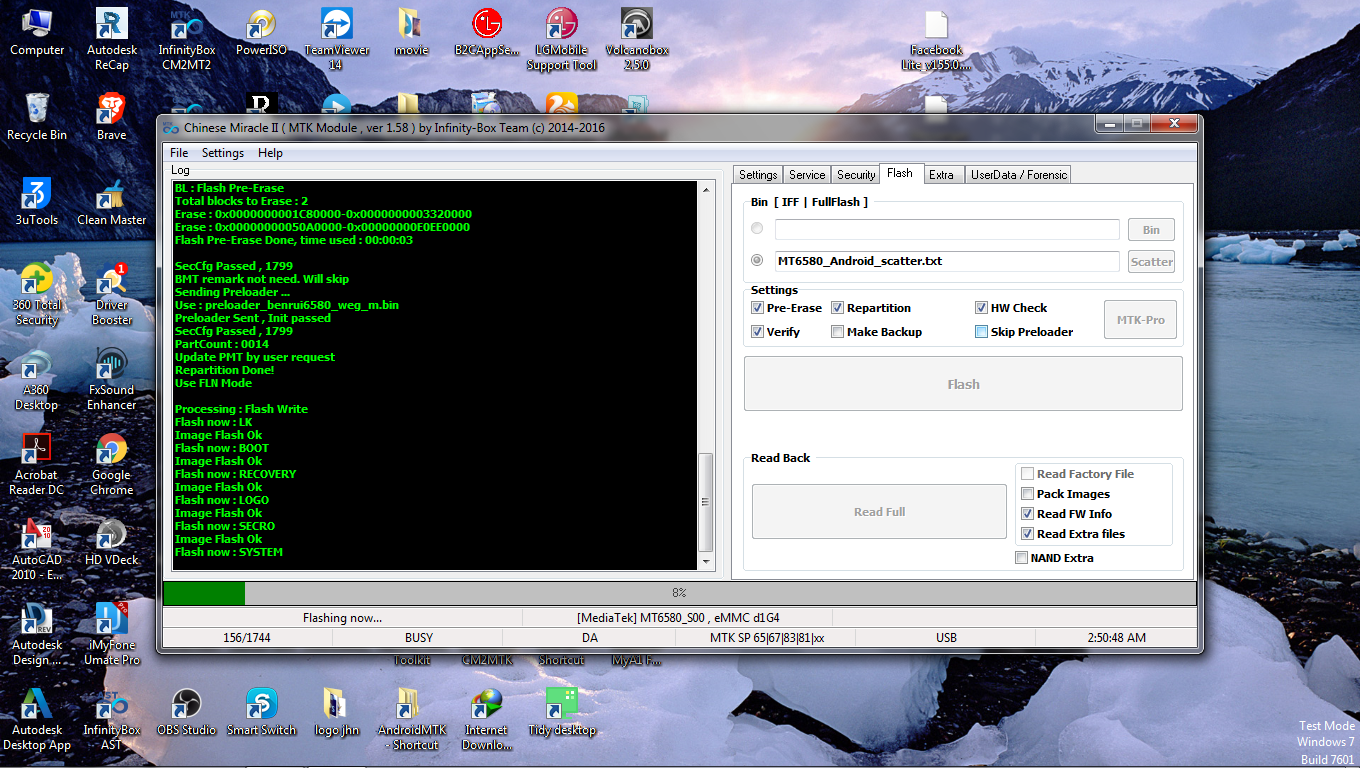This screenshot has width=1360, height=768.
Task: Click the log scrollbar down arrow
Action: pyautogui.click(x=706, y=563)
